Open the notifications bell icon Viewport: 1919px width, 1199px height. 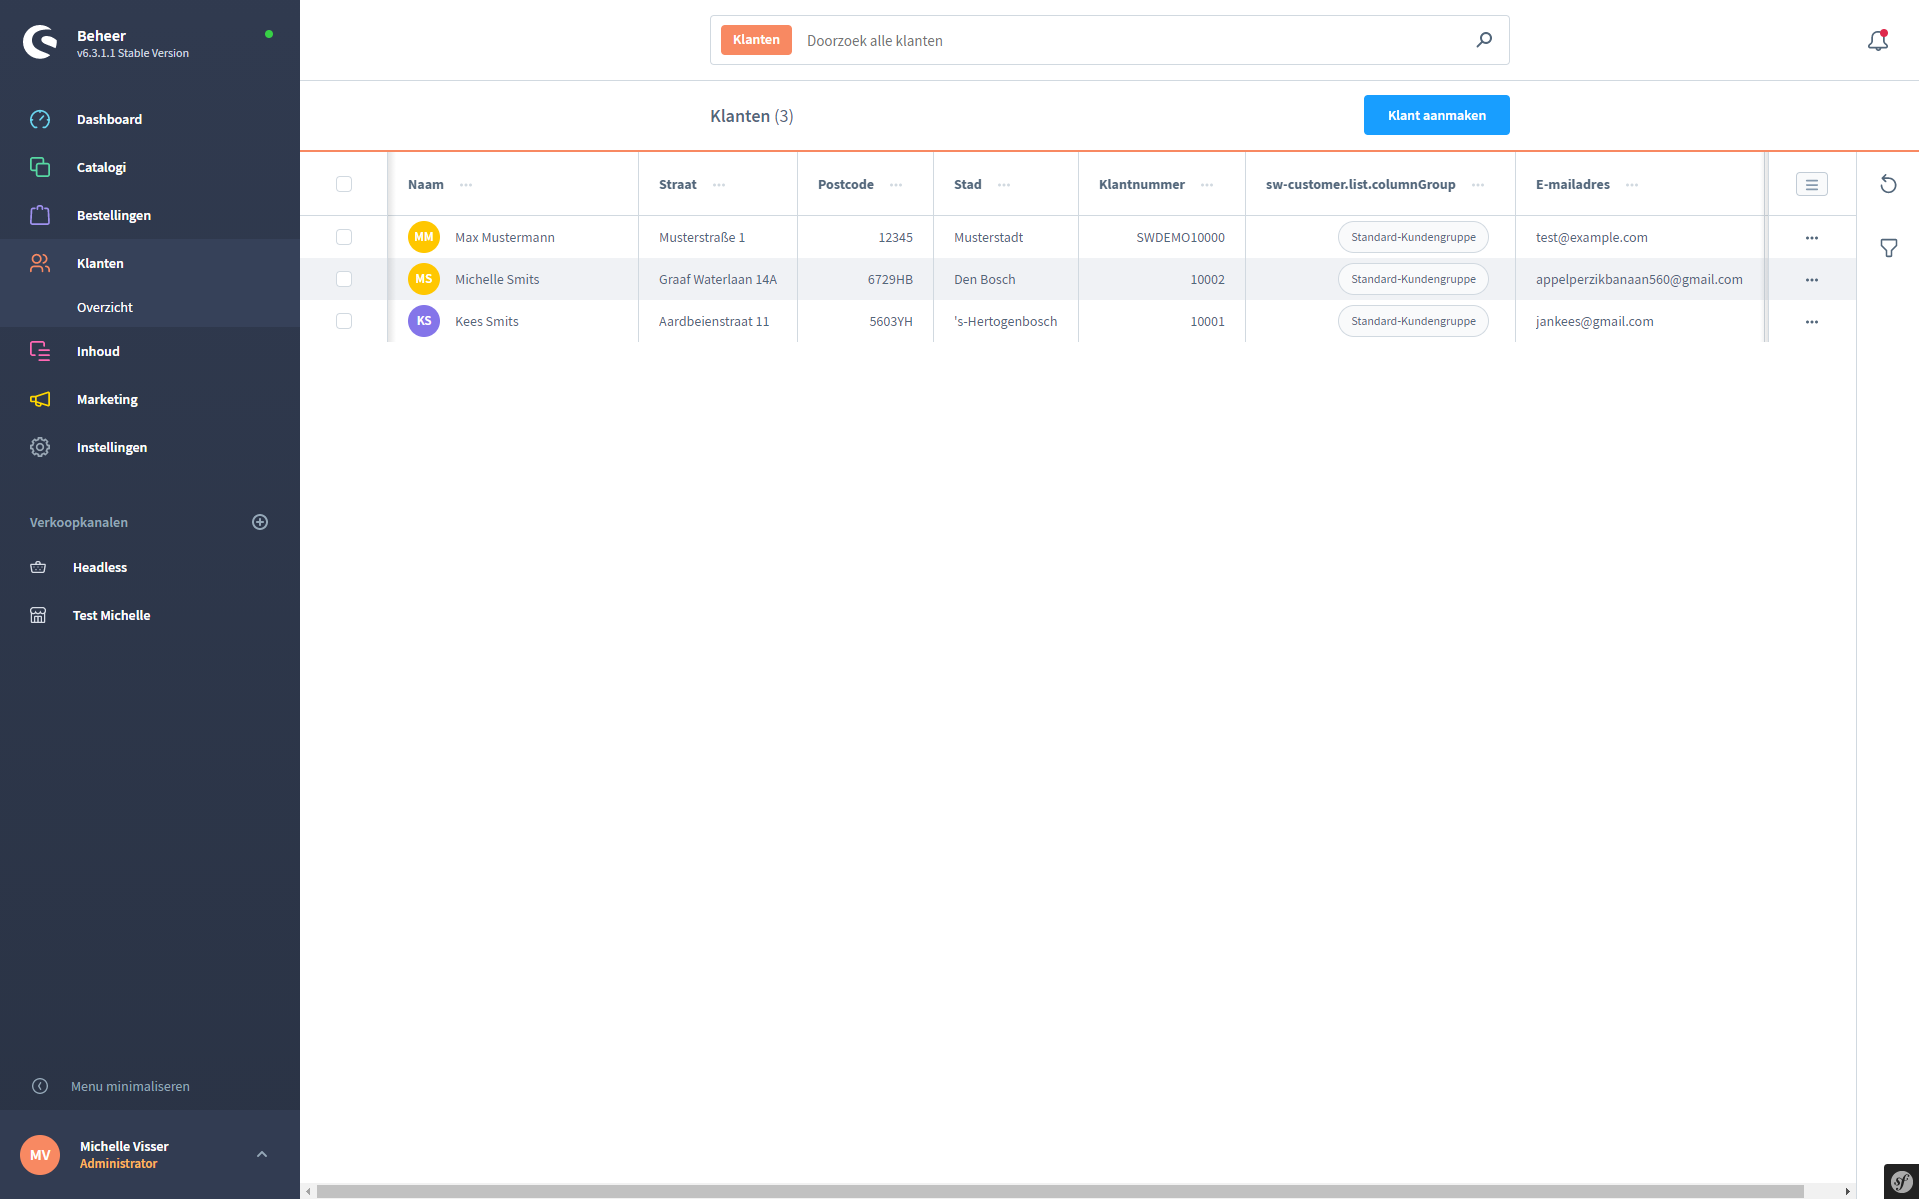click(1877, 41)
